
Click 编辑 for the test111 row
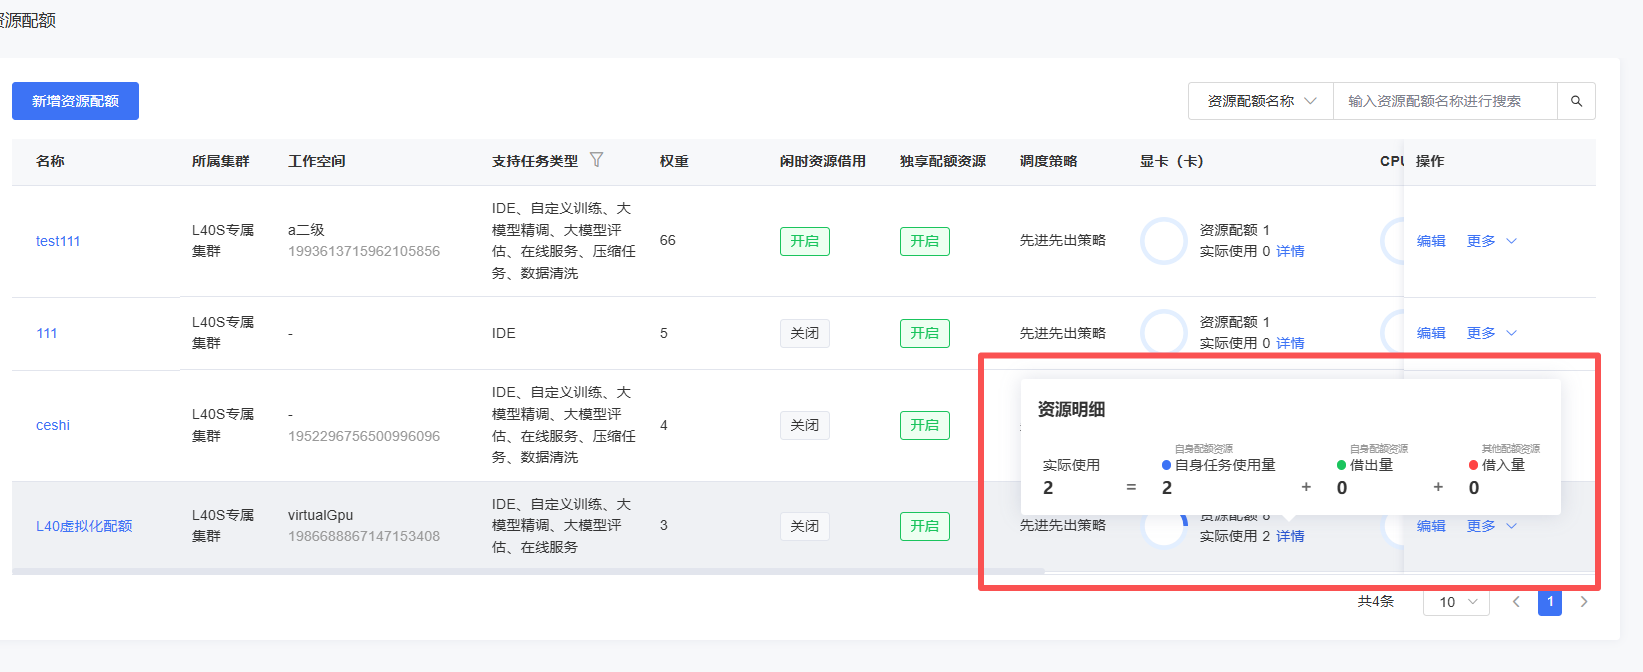(1431, 241)
